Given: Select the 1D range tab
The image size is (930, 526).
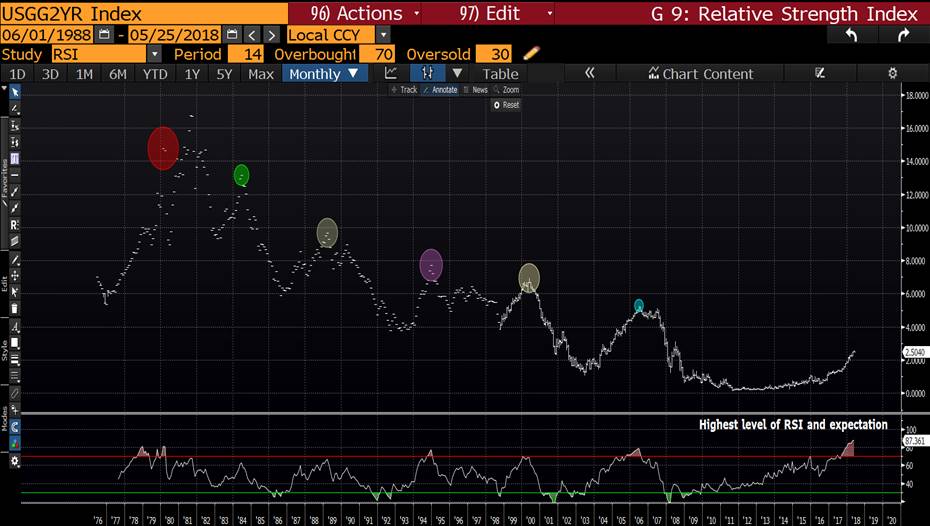Looking at the screenshot, I should click(x=17, y=74).
